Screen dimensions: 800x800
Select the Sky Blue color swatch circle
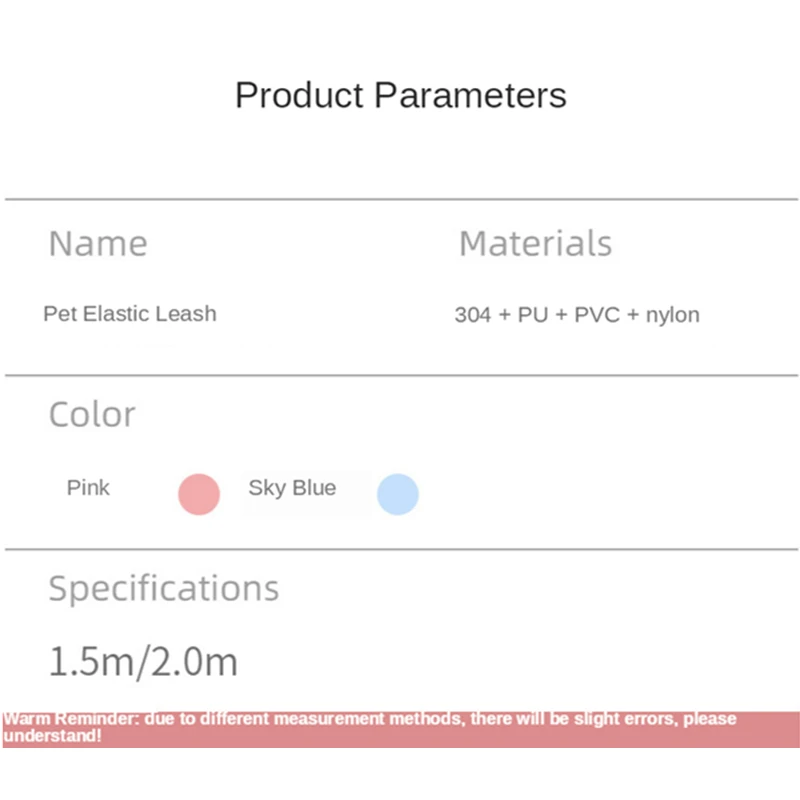398,494
